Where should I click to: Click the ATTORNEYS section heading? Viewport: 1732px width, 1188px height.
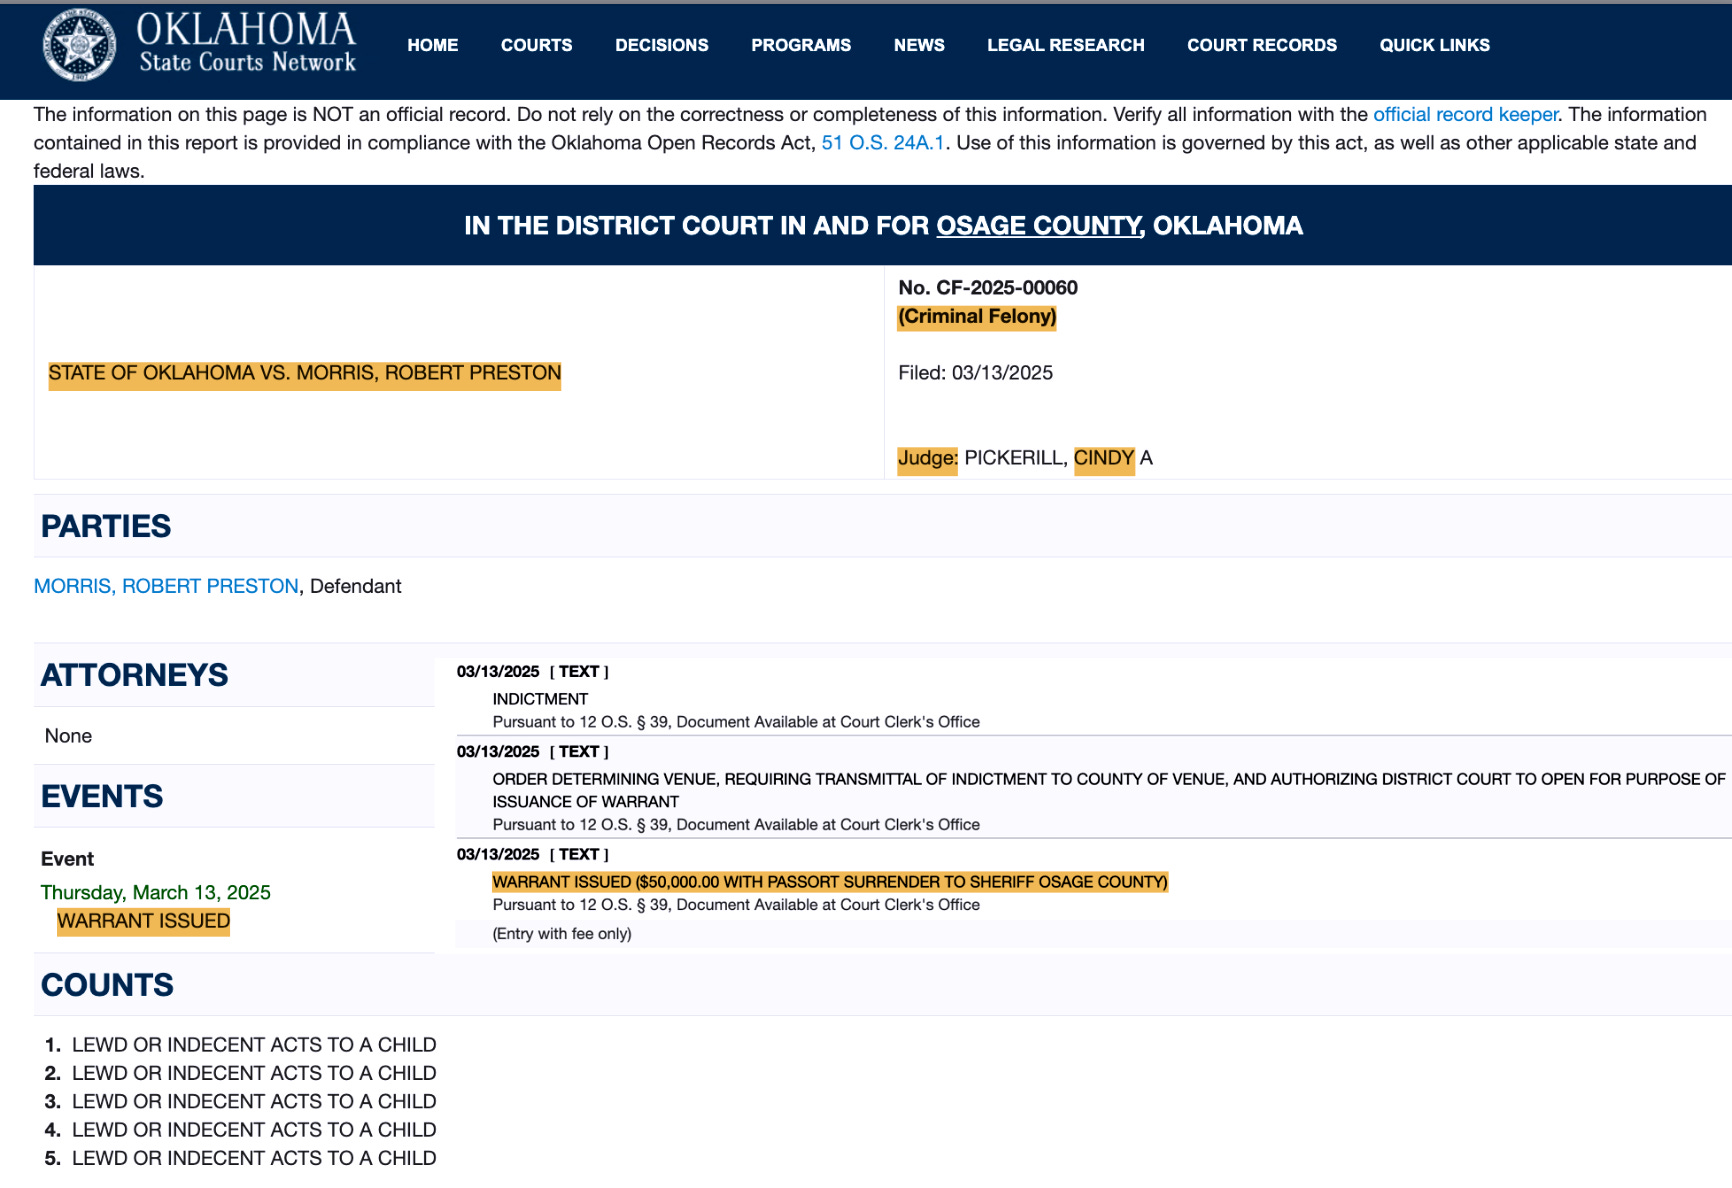coord(134,675)
